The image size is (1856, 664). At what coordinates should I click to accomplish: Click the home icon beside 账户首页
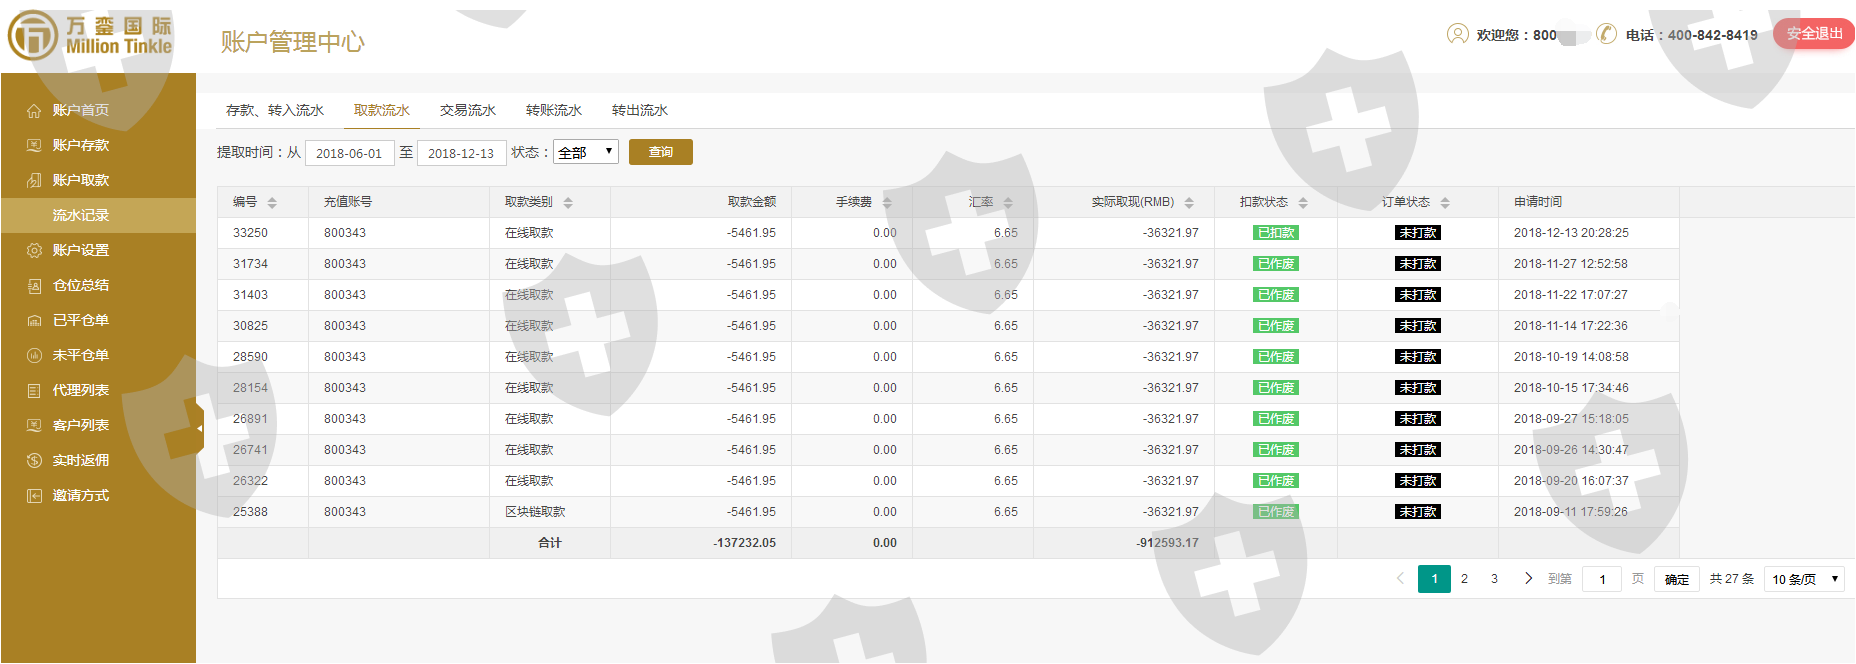[x=34, y=111]
